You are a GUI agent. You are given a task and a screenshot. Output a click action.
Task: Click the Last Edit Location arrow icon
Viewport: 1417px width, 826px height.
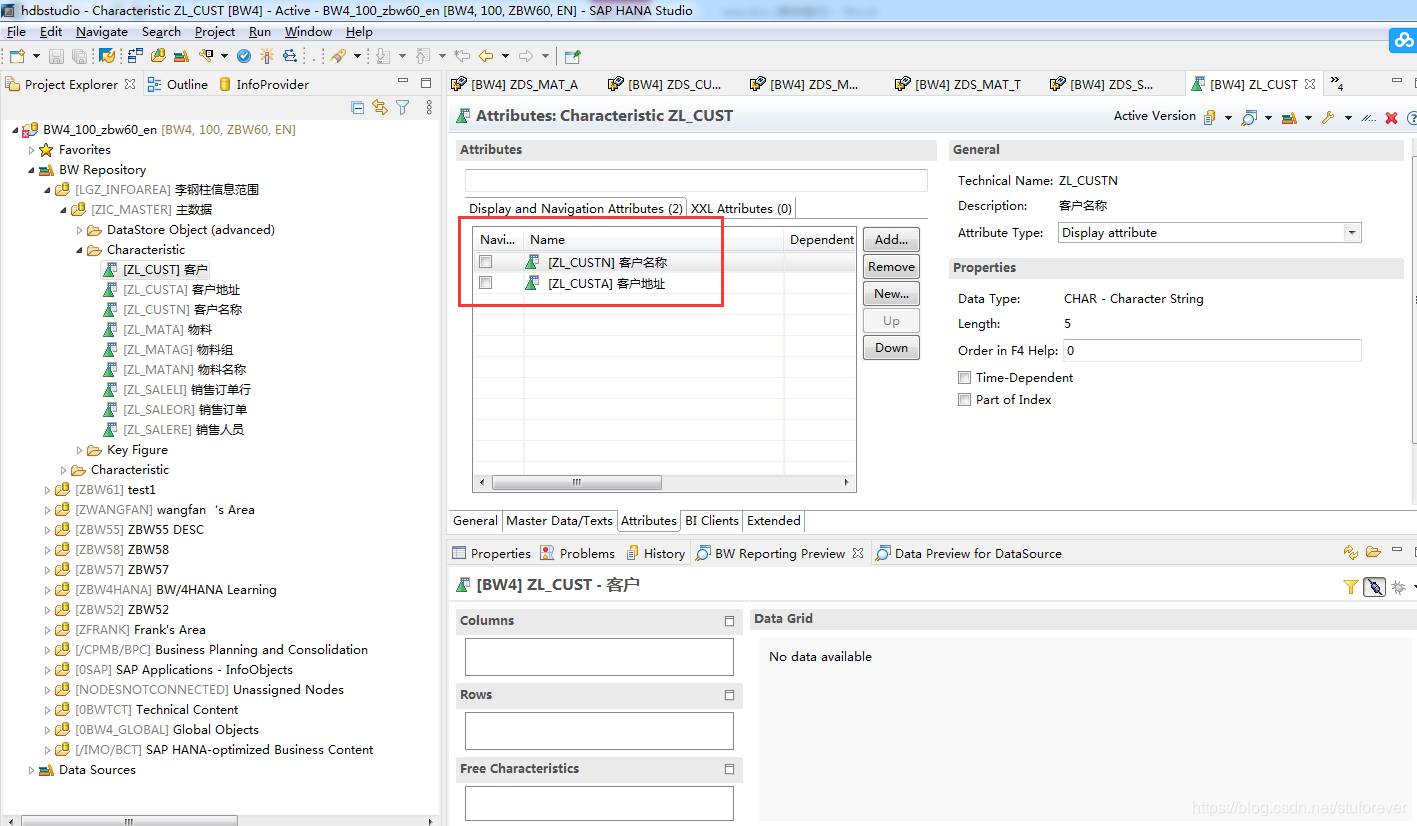[x=462, y=56]
